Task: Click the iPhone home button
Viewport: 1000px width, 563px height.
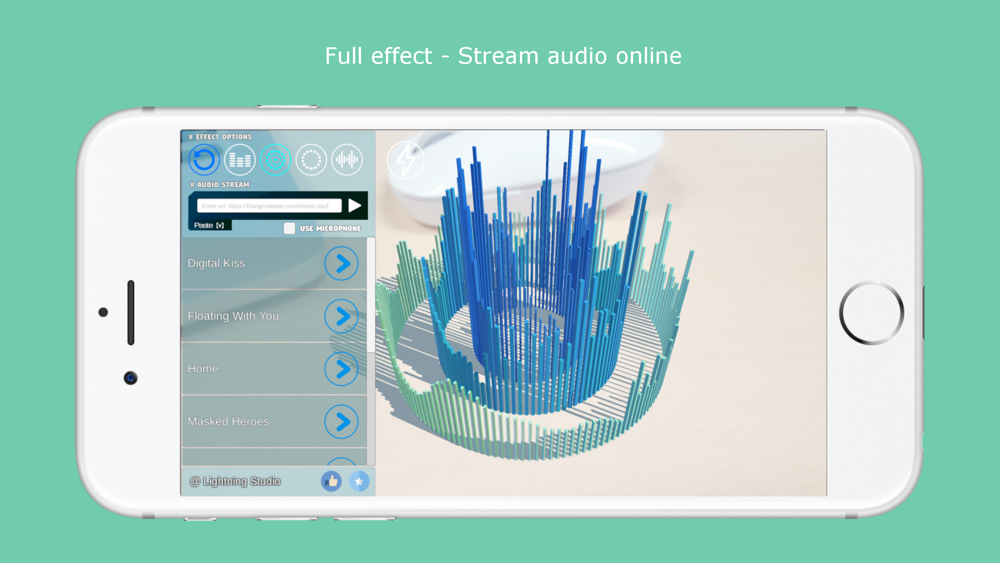Action: (871, 313)
